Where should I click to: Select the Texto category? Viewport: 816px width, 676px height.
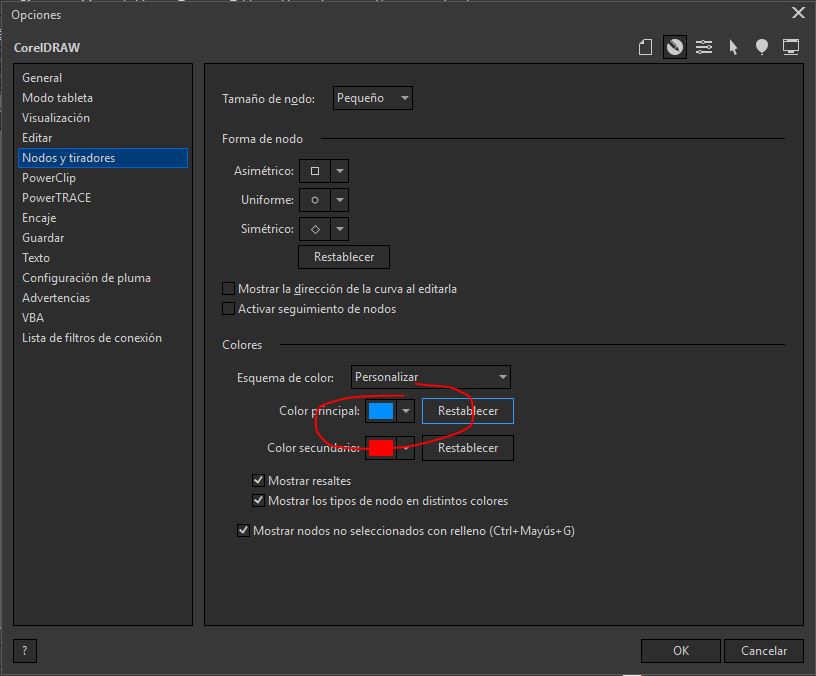[x=103, y=258]
